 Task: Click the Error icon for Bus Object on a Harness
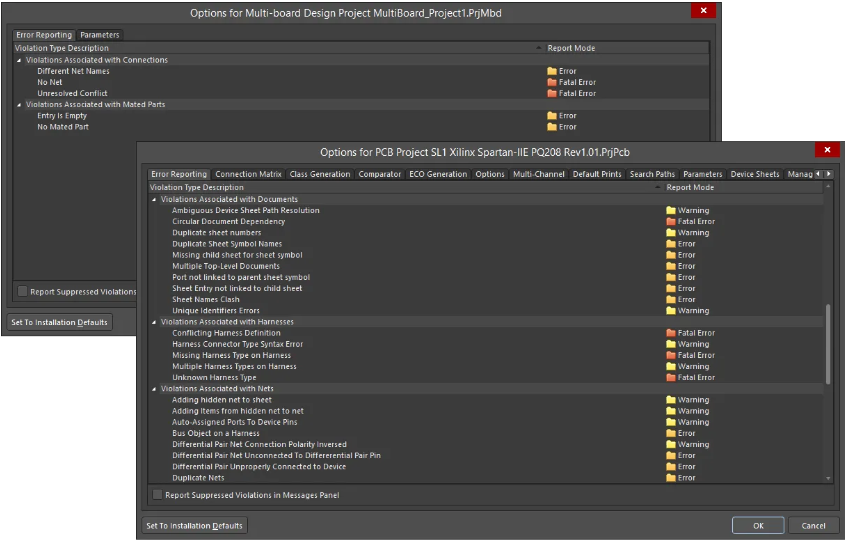click(671, 434)
